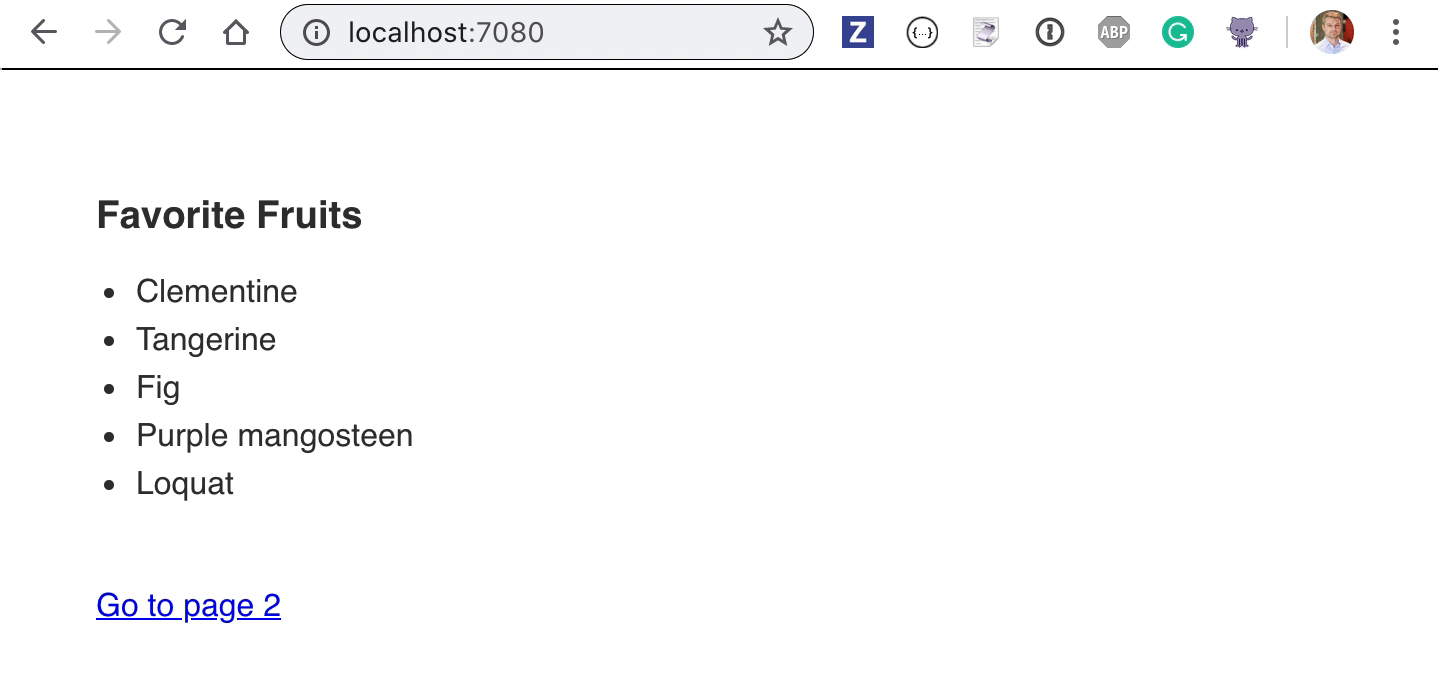
Task: Focus the localhost:7080 address bar
Action: [x=546, y=32]
